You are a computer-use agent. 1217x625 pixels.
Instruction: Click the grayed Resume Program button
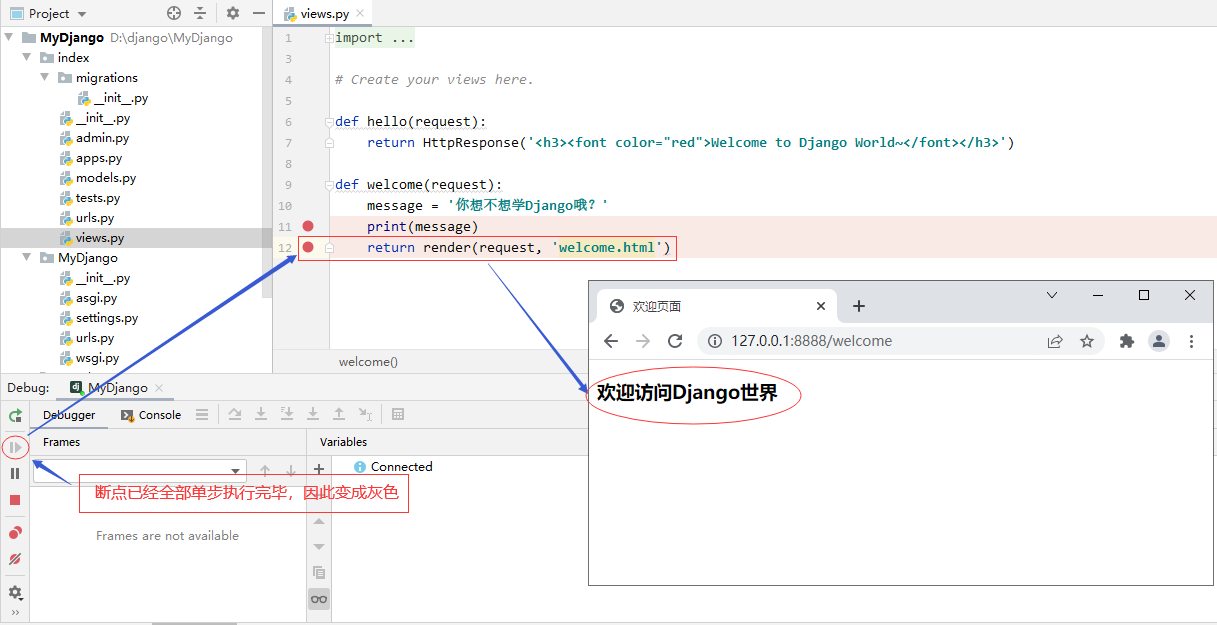point(15,447)
